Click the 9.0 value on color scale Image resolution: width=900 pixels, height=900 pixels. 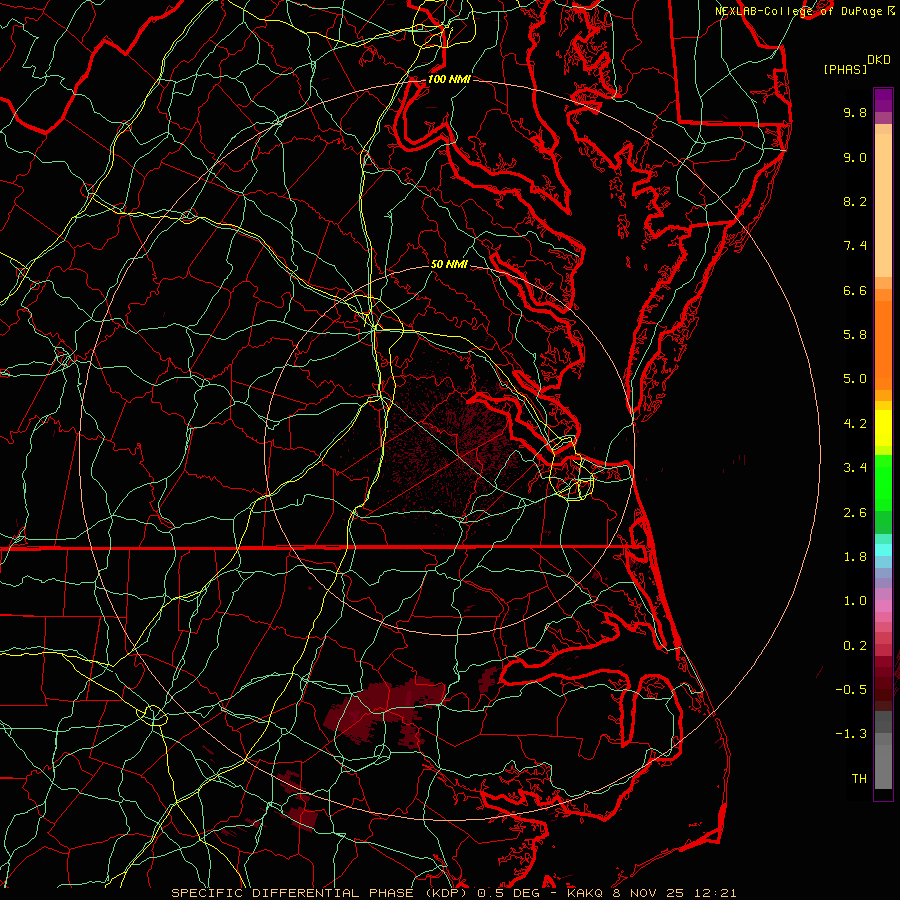tap(855, 157)
